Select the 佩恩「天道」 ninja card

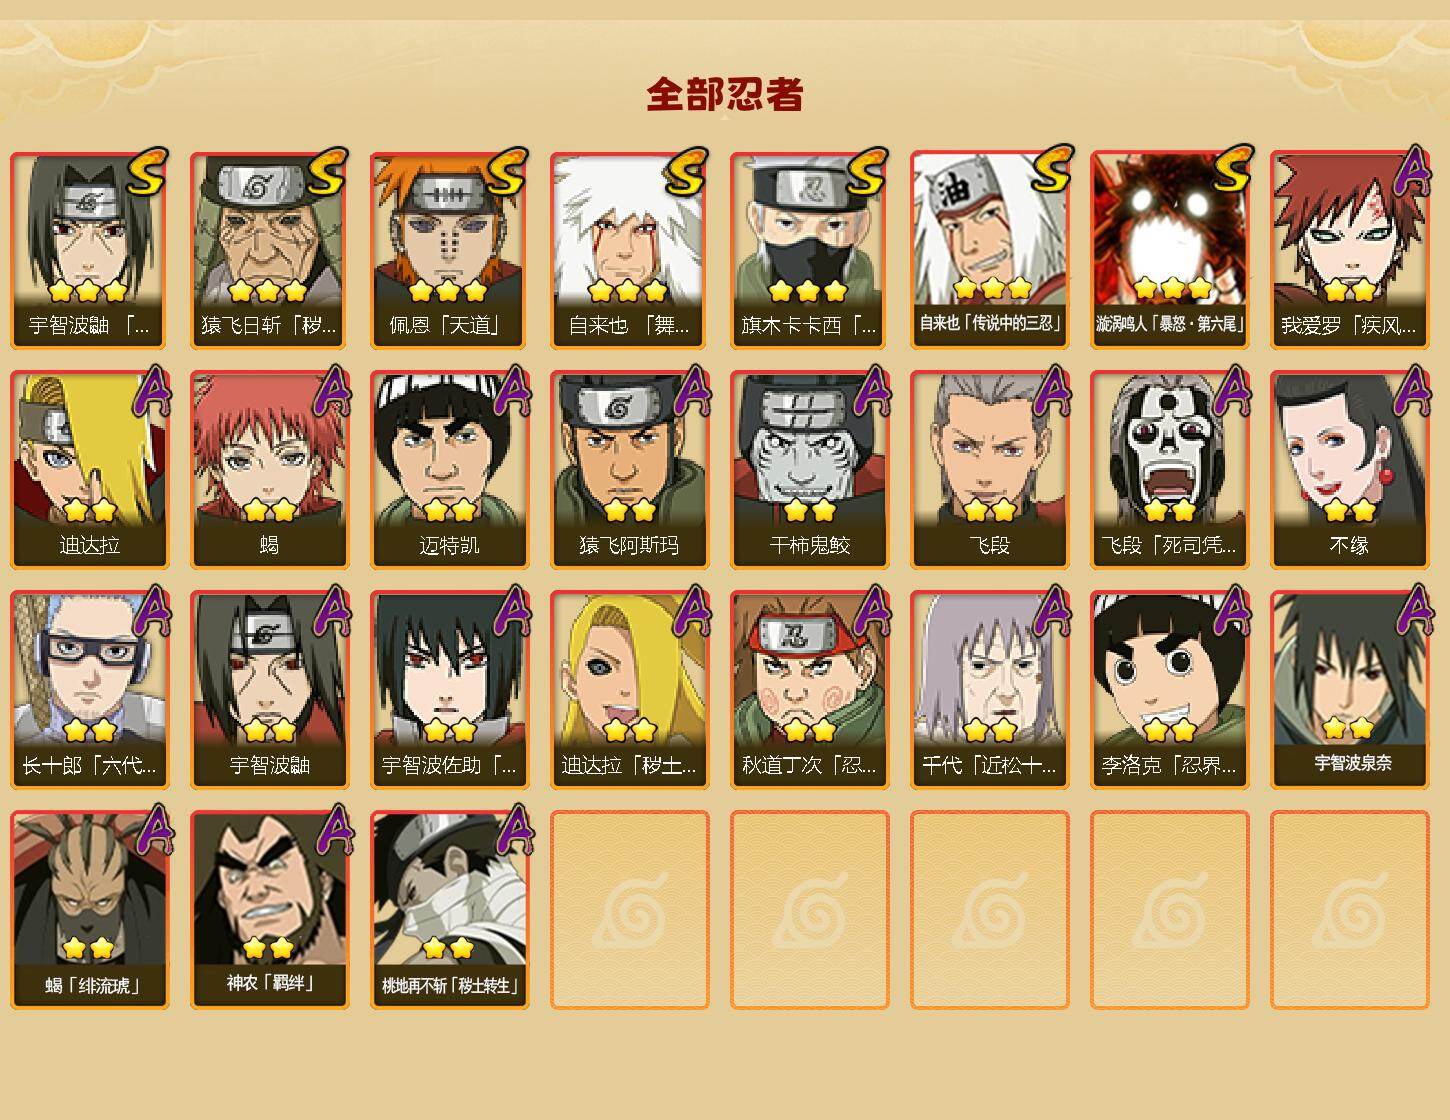click(x=449, y=250)
